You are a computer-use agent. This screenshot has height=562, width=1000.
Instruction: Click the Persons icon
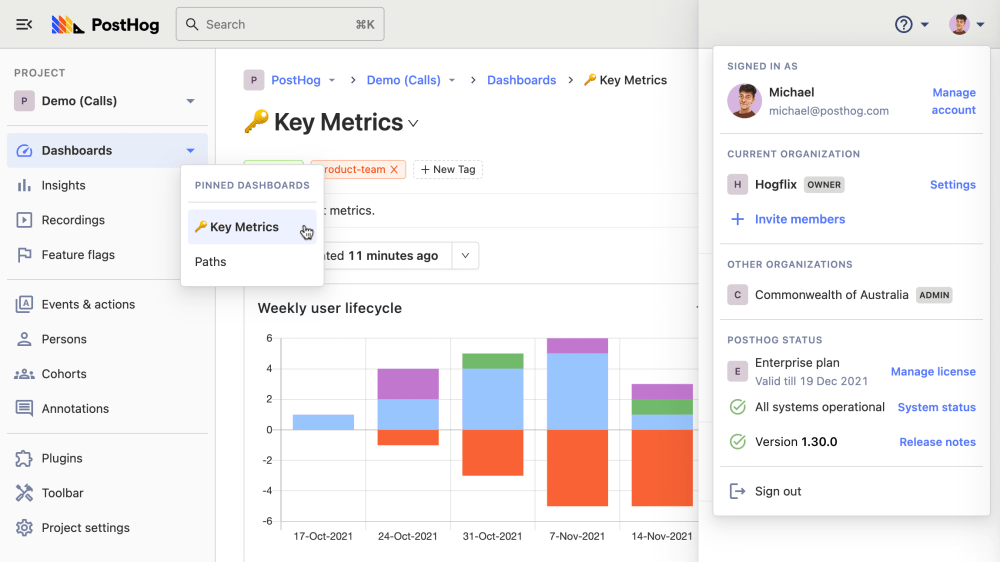coord(24,339)
